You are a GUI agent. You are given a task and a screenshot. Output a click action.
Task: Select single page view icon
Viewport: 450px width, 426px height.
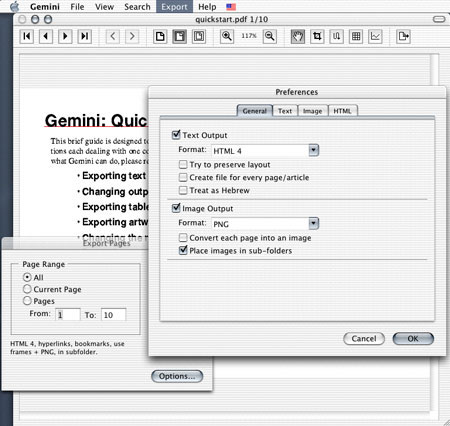pyautogui.click(x=160, y=36)
